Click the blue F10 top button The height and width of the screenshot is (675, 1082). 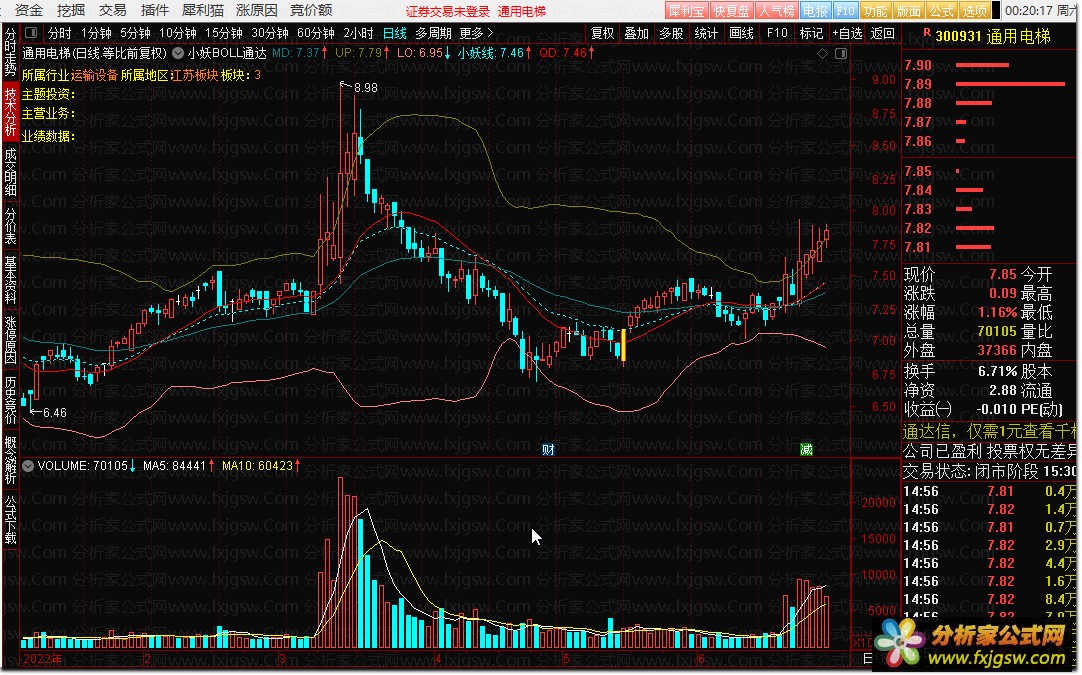(x=845, y=10)
